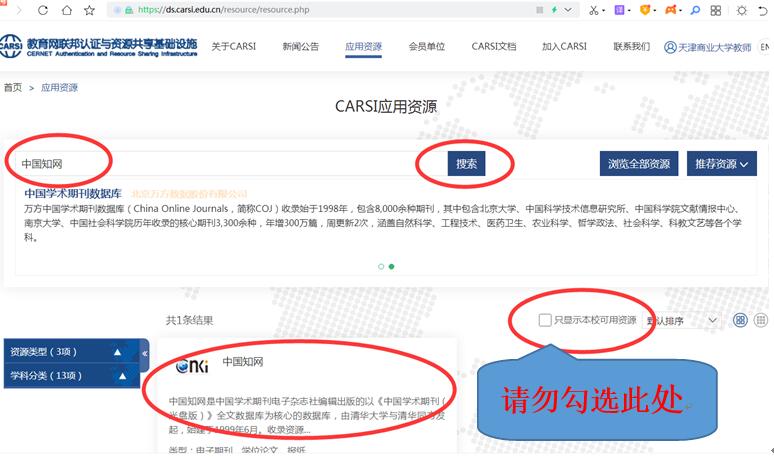774x457 pixels.
Task: Open the 中国知网 result title
Action: 242,362
